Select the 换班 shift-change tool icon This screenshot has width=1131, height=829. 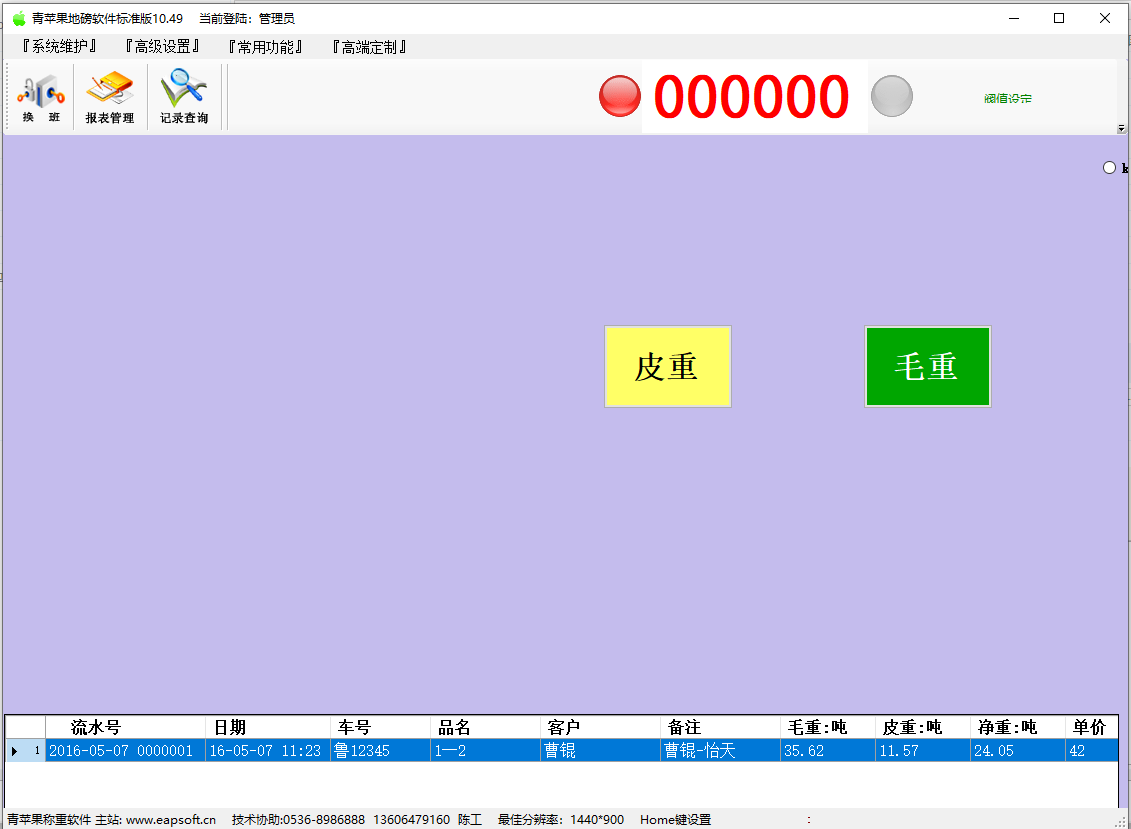(x=40, y=96)
